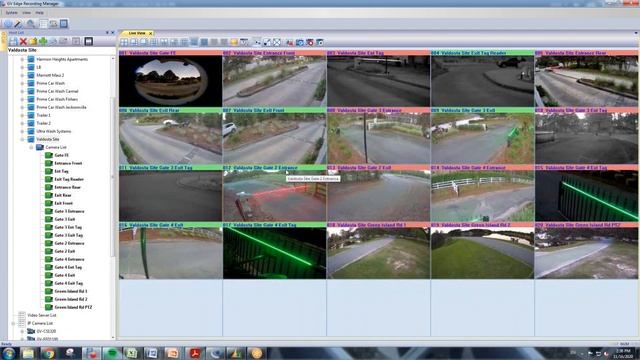Click the red camera snapshot icon in Live View toolbar

(x=310, y=42)
